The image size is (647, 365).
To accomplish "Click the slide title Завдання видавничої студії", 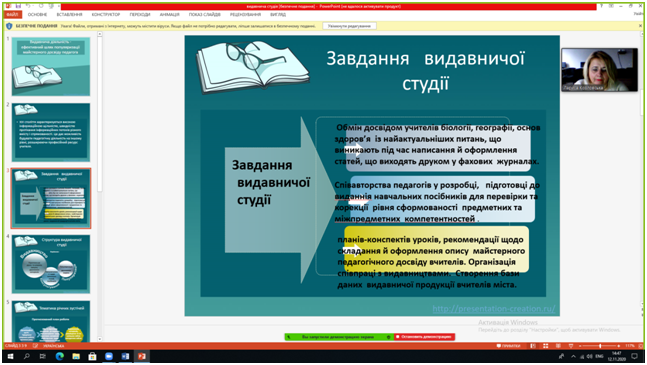I will (425, 70).
